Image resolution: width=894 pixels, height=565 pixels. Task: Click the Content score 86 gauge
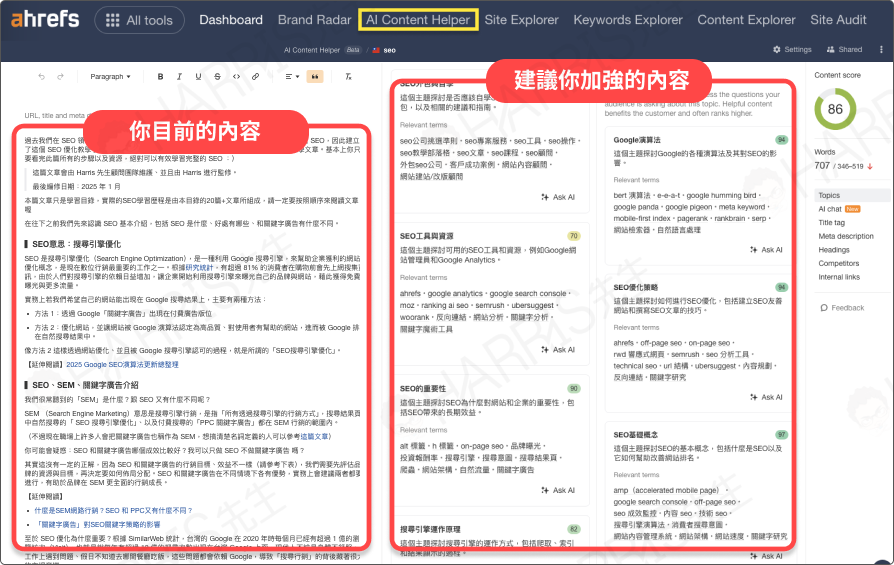(x=835, y=109)
